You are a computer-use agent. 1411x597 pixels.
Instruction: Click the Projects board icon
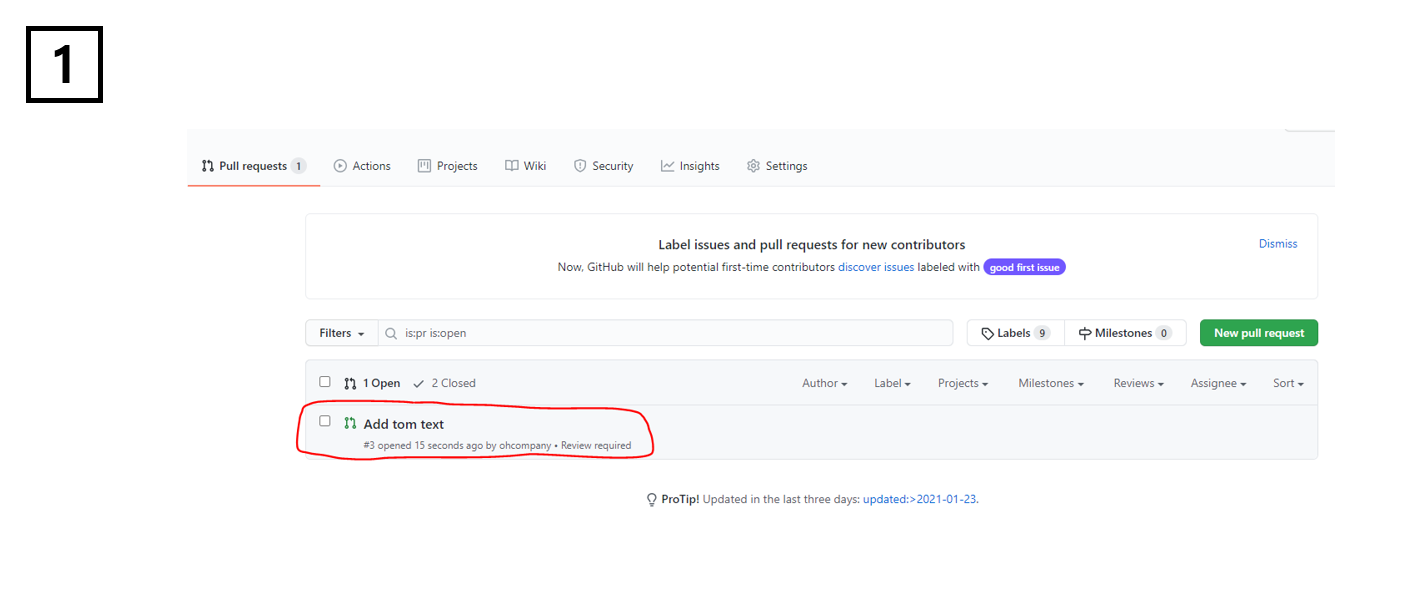(x=424, y=166)
